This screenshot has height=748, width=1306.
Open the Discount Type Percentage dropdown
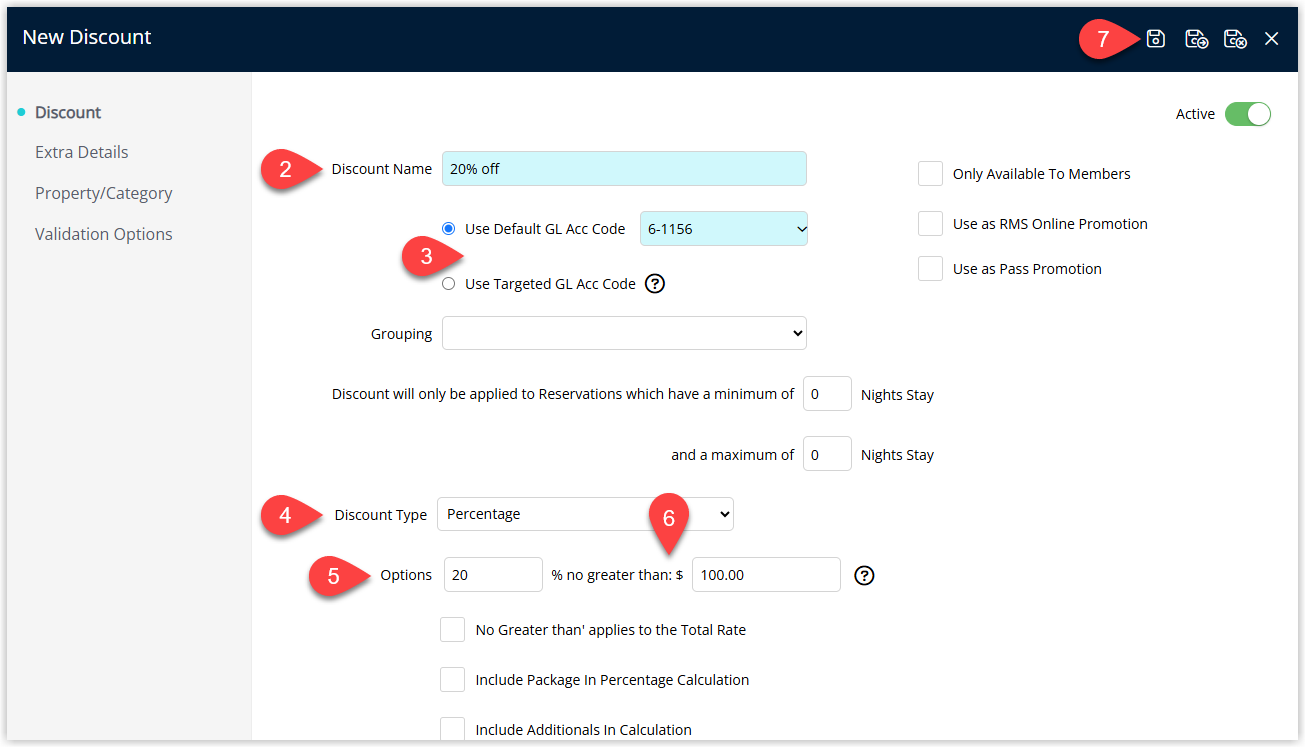click(585, 514)
